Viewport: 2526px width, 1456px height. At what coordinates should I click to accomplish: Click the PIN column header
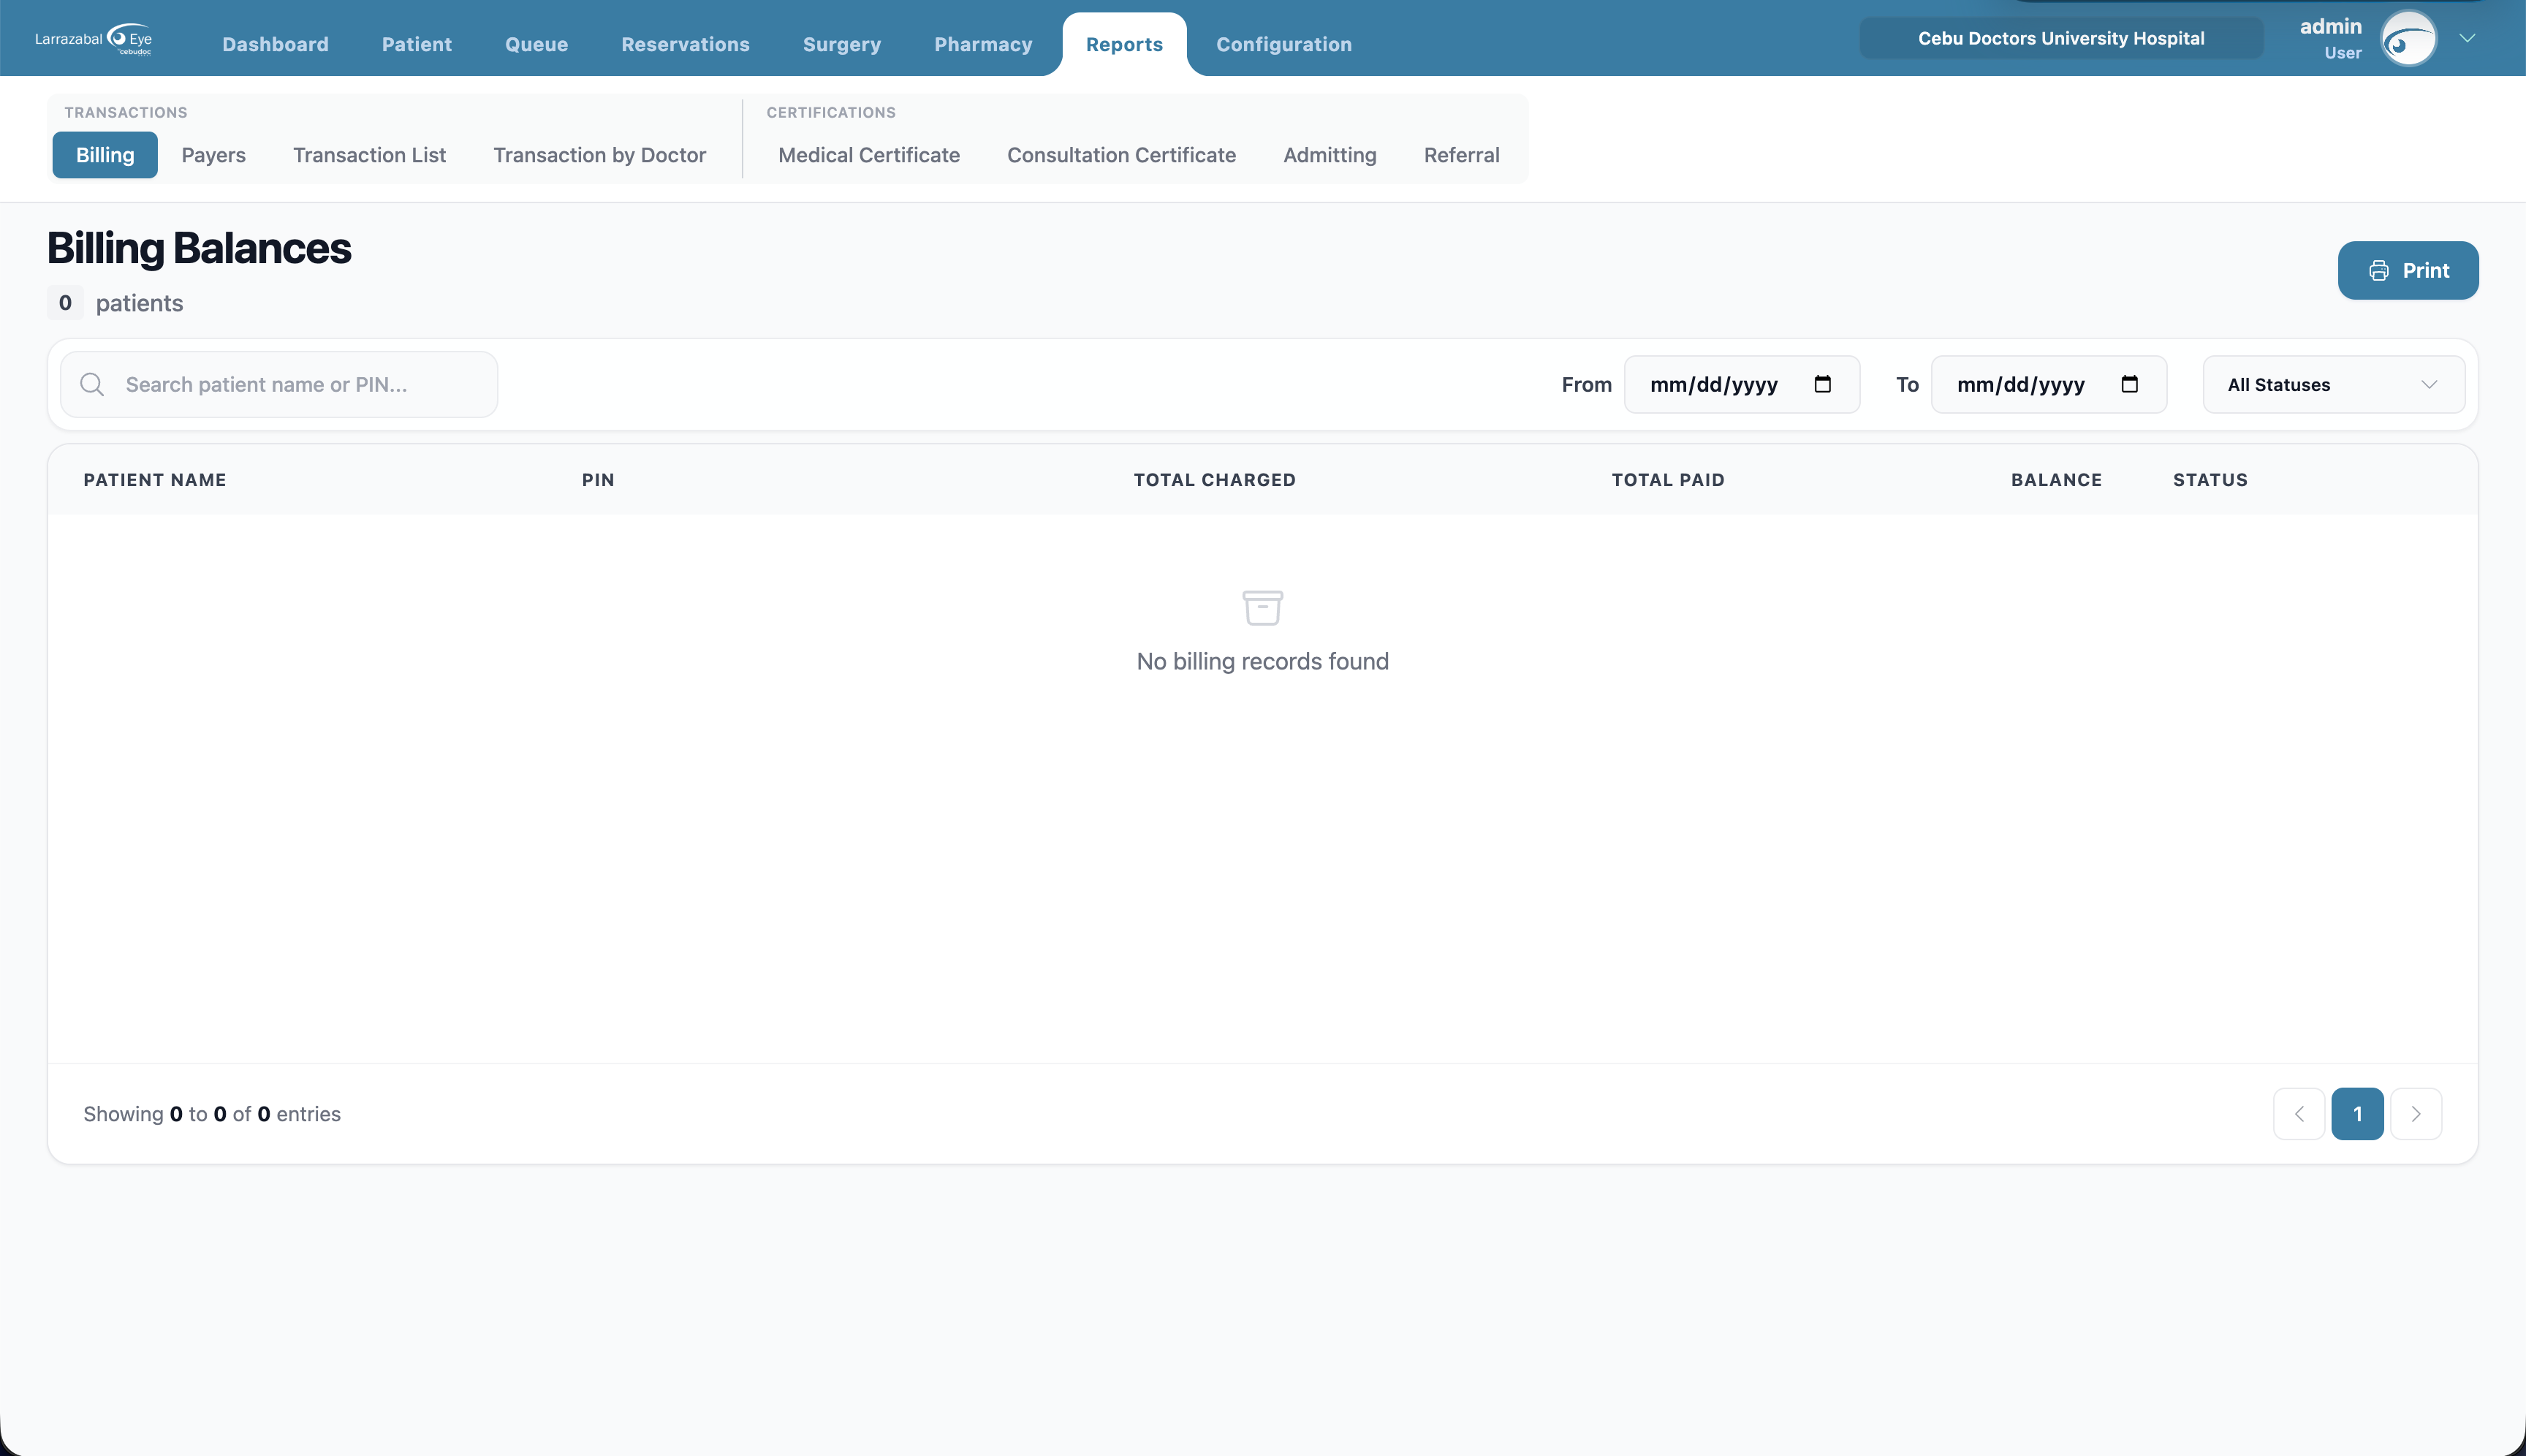(x=598, y=480)
